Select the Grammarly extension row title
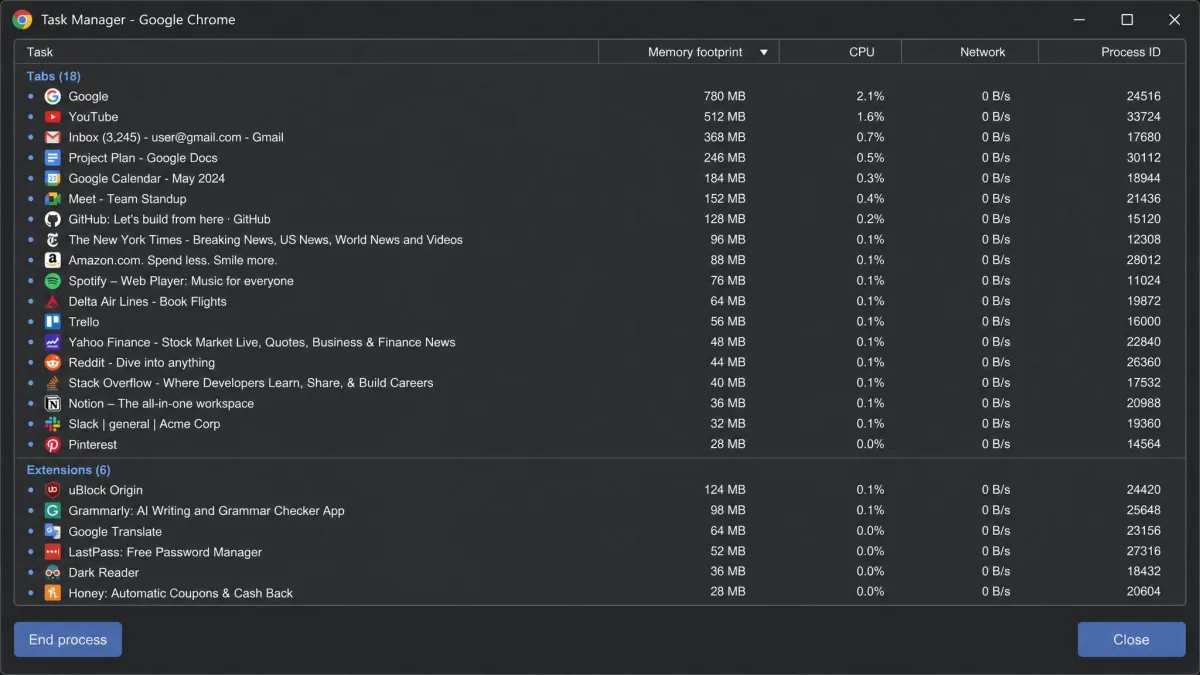 [207, 511]
